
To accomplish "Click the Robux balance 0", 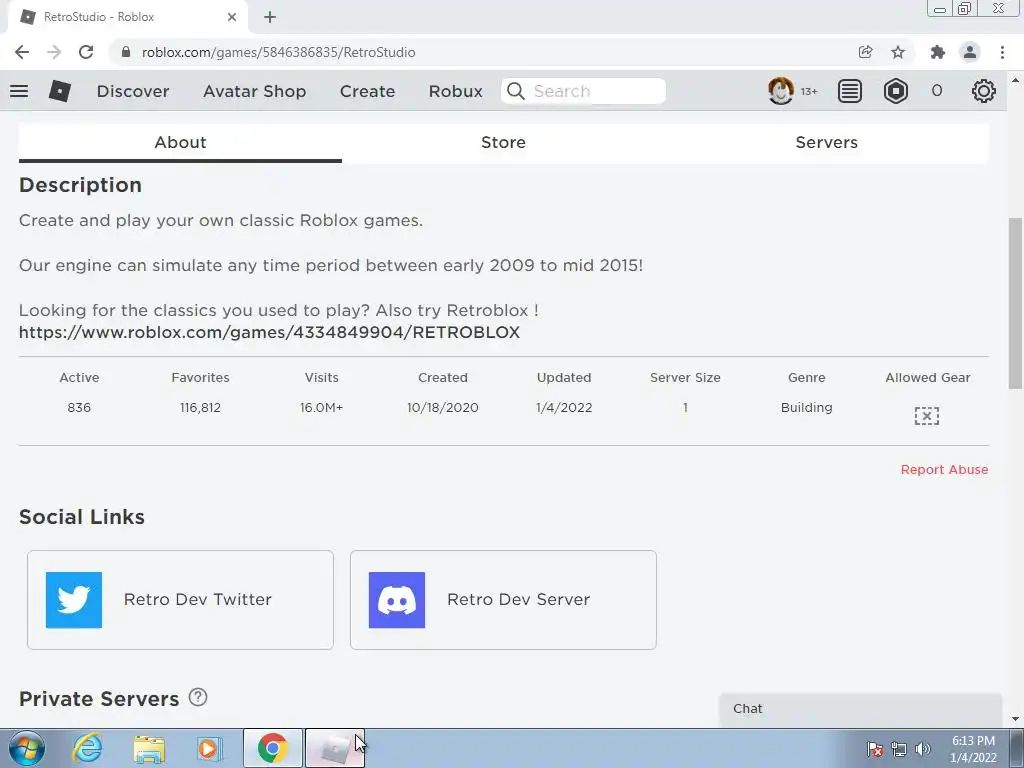I will click(936, 91).
